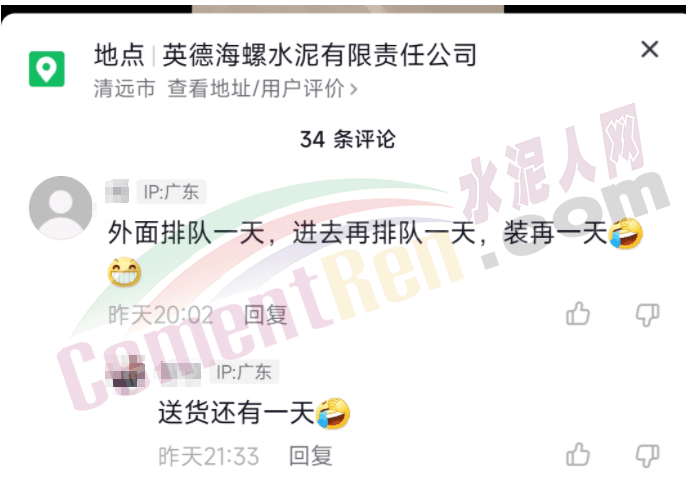Reply to the 昨天21:33 comment

(x=311, y=456)
